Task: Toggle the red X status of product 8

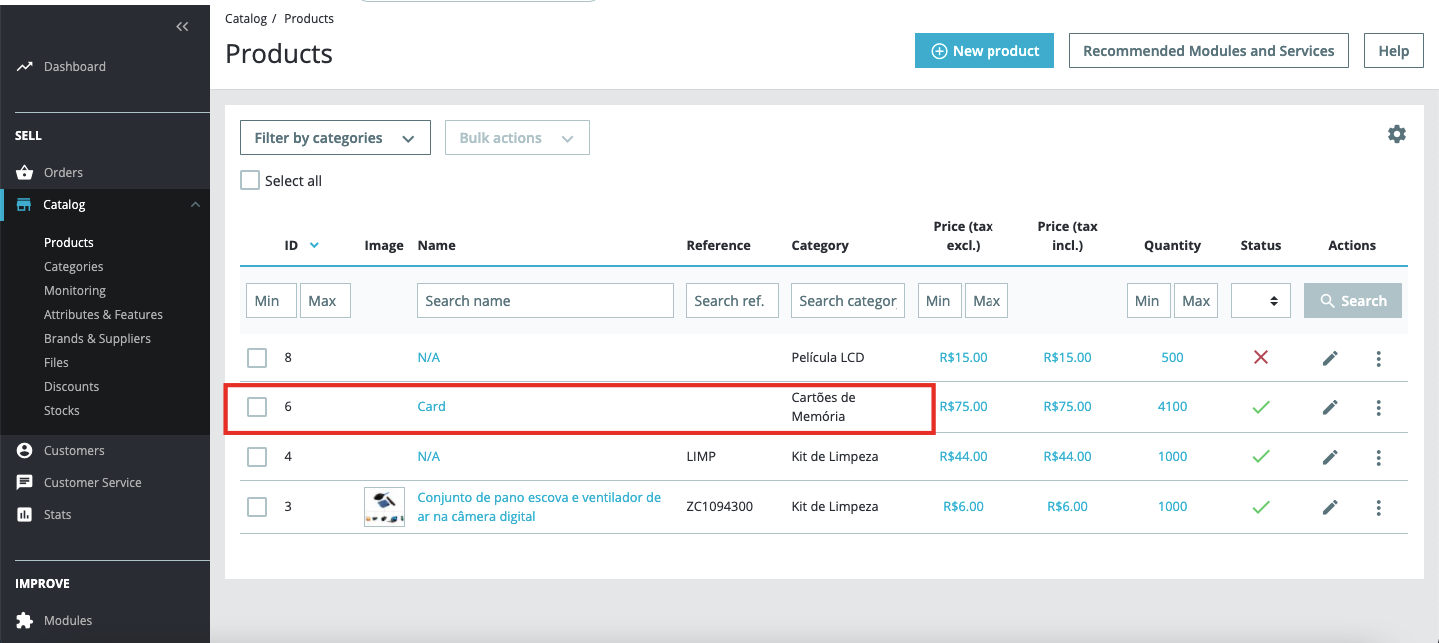Action: click(1260, 357)
